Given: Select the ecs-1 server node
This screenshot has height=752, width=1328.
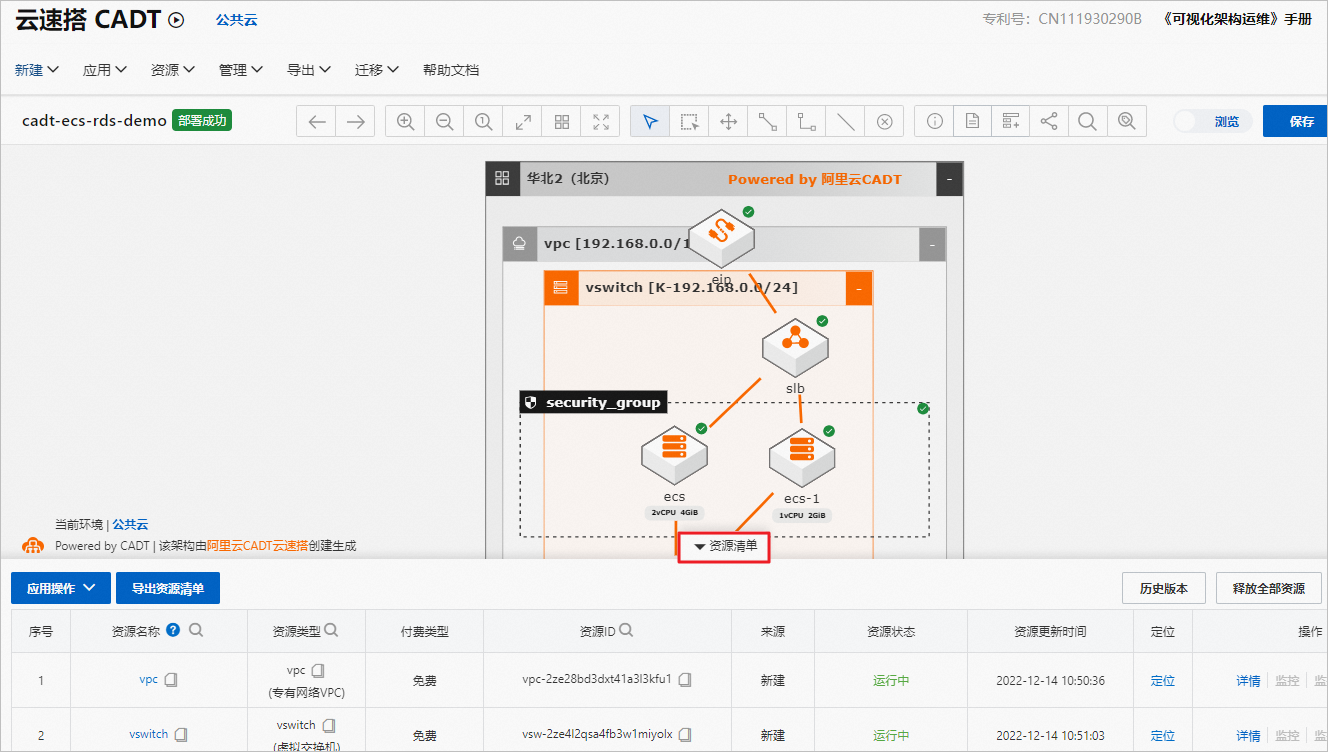Looking at the screenshot, I should pos(802,460).
